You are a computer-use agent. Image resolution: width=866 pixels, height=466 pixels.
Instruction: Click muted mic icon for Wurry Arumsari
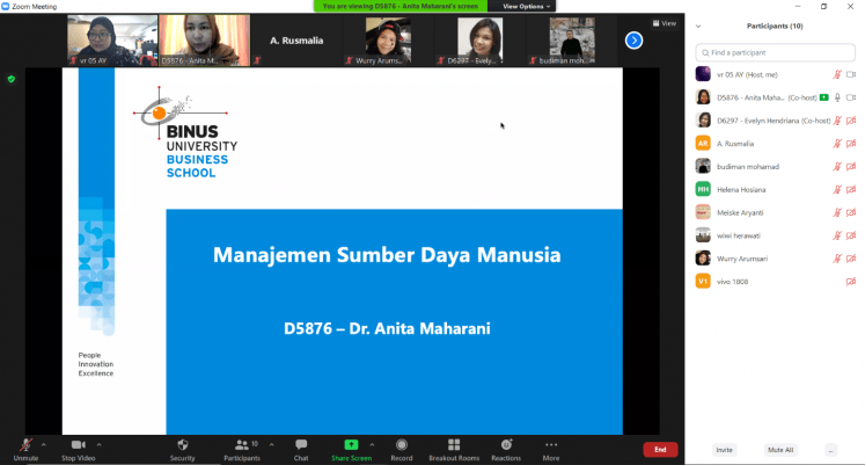pyautogui.click(x=837, y=258)
